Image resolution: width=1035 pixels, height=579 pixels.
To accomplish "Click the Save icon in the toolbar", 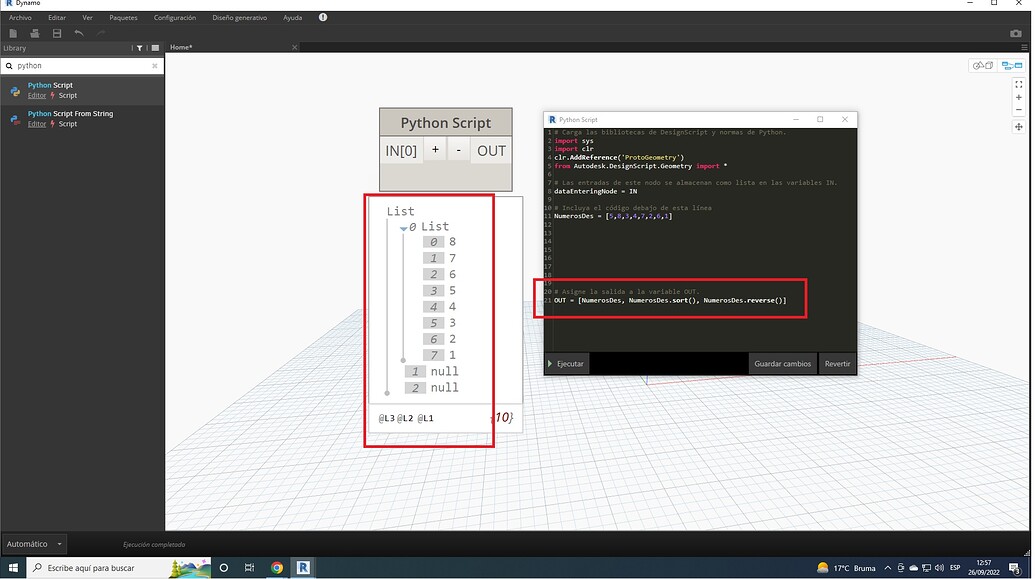I will click(57, 32).
